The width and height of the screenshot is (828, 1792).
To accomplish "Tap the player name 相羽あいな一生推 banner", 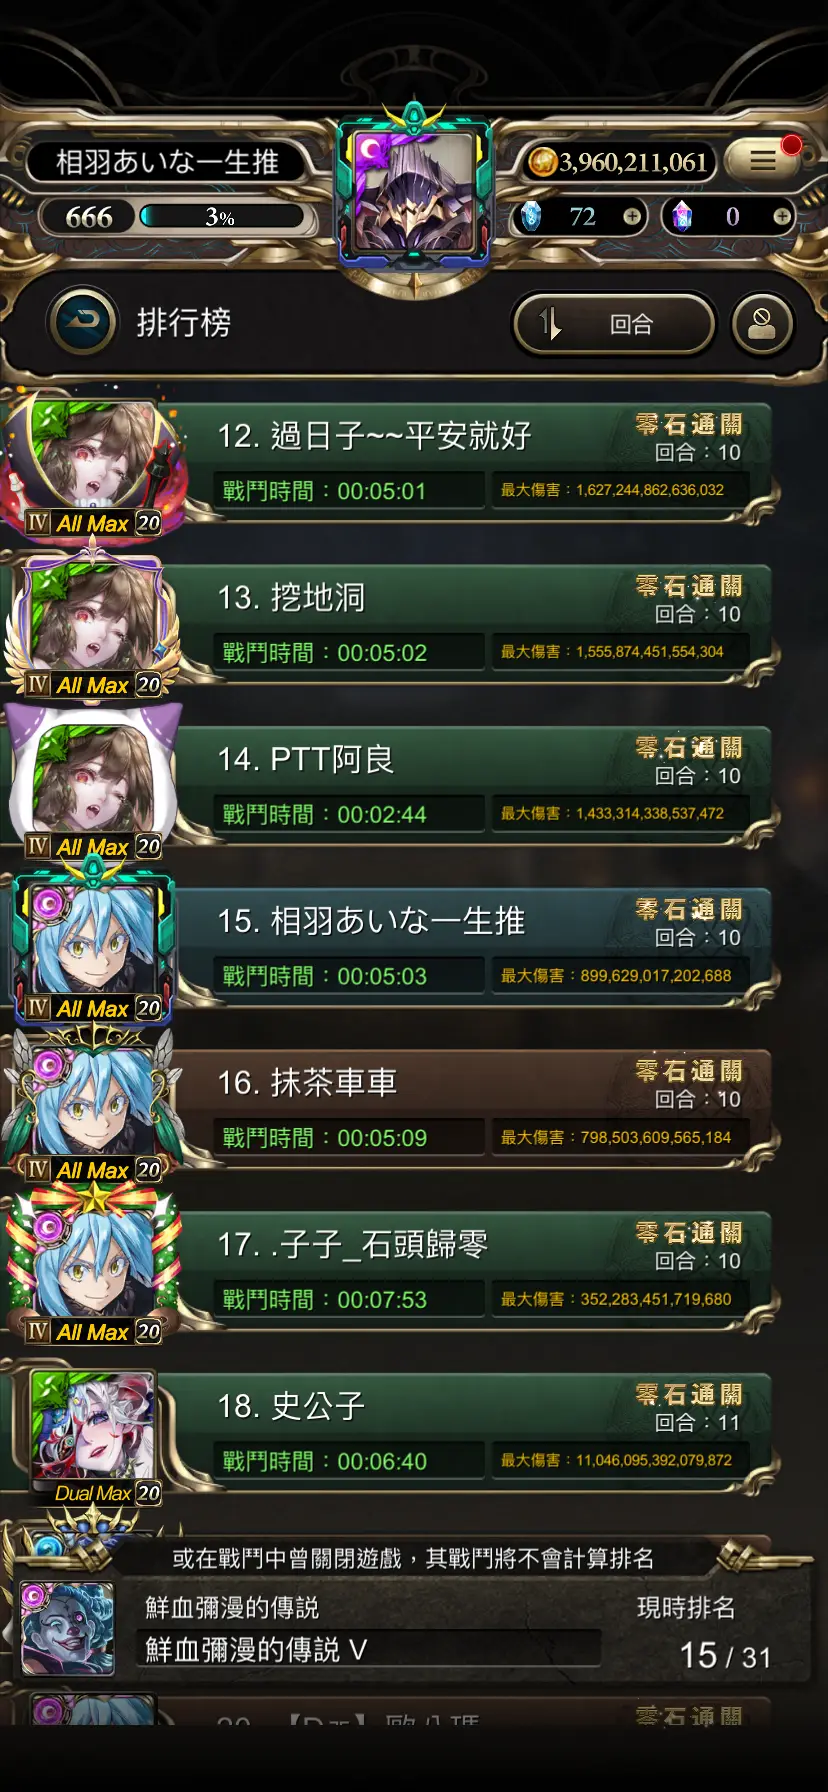I will [x=167, y=161].
